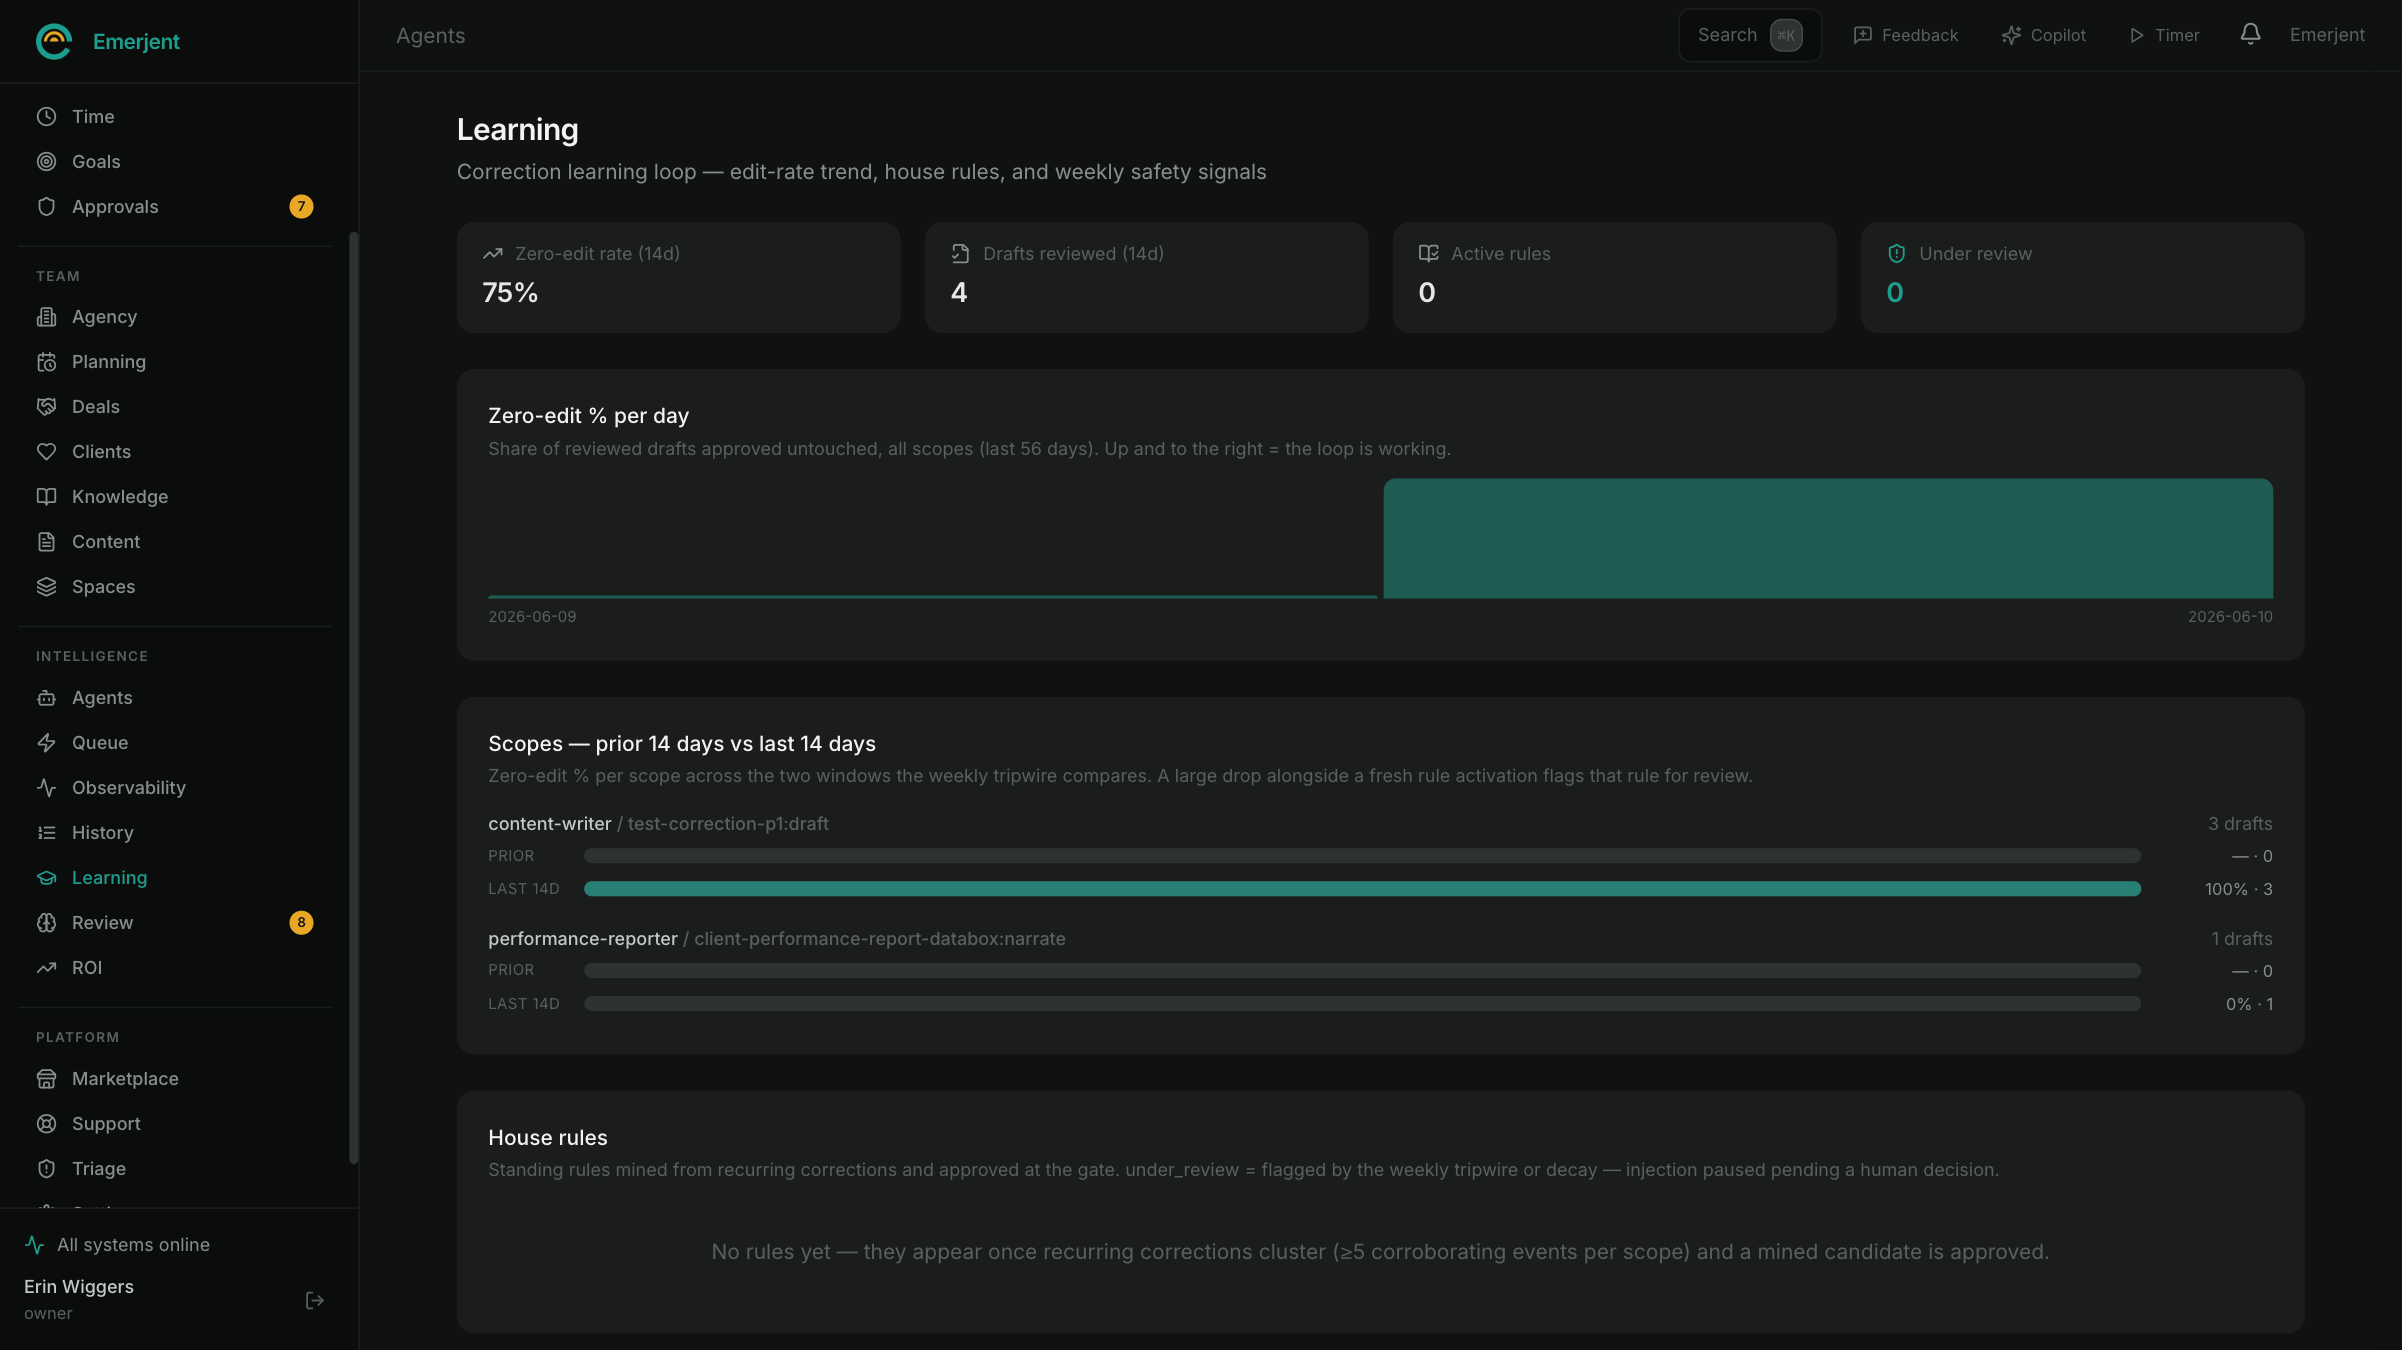Open Approvals via its shield icon
The width and height of the screenshot is (2402, 1350).
46,206
